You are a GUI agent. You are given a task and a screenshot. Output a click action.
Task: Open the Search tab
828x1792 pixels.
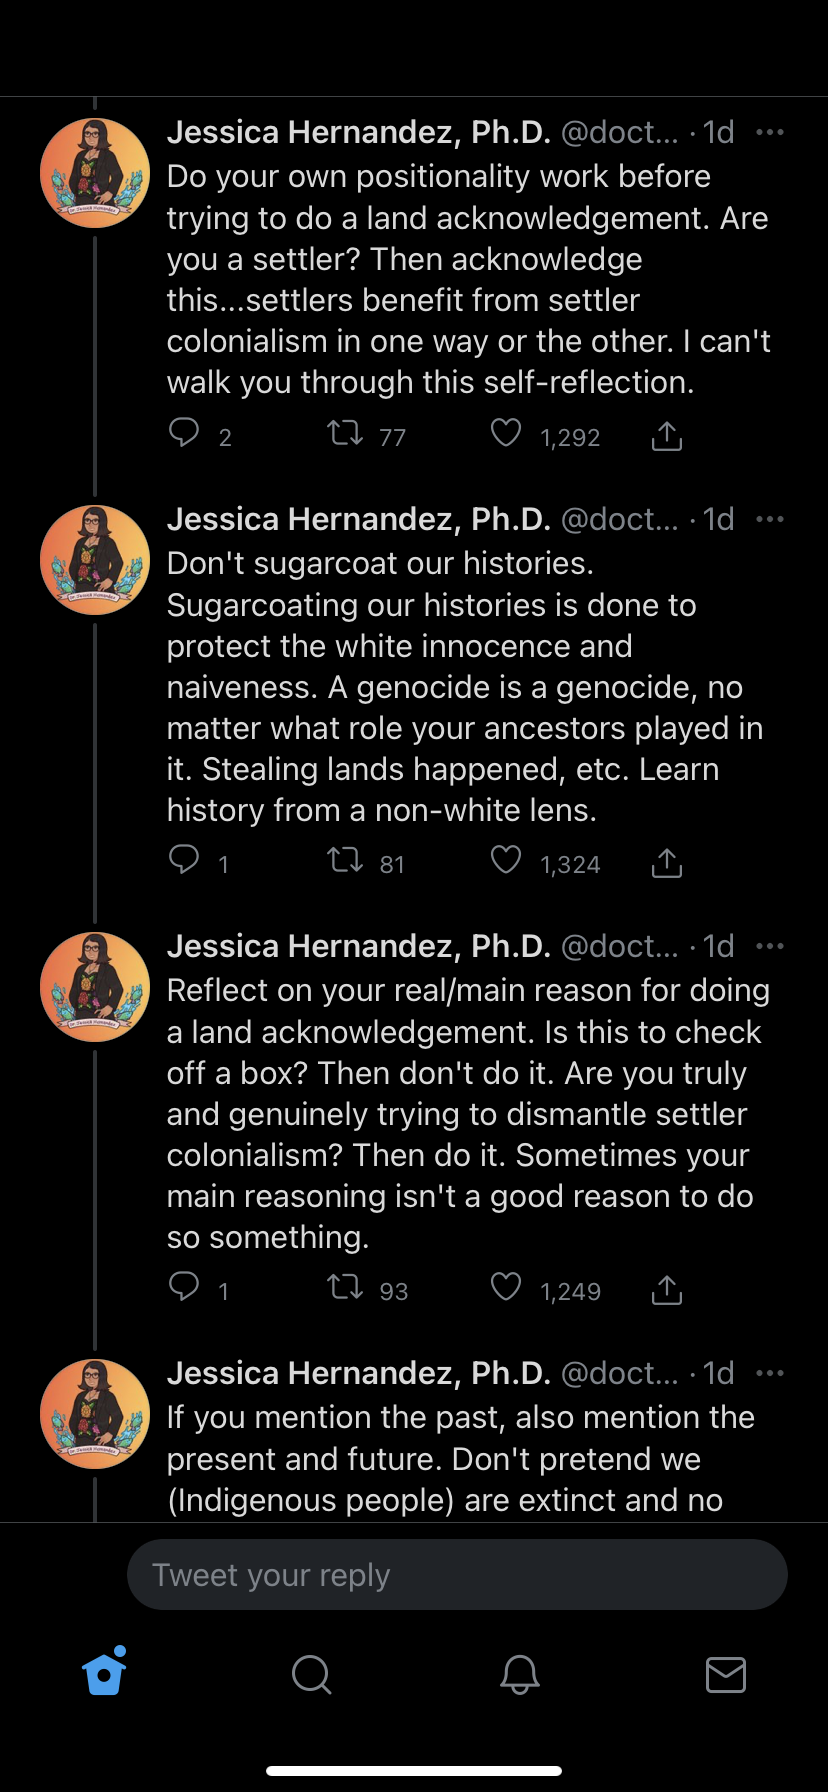click(x=312, y=1673)
